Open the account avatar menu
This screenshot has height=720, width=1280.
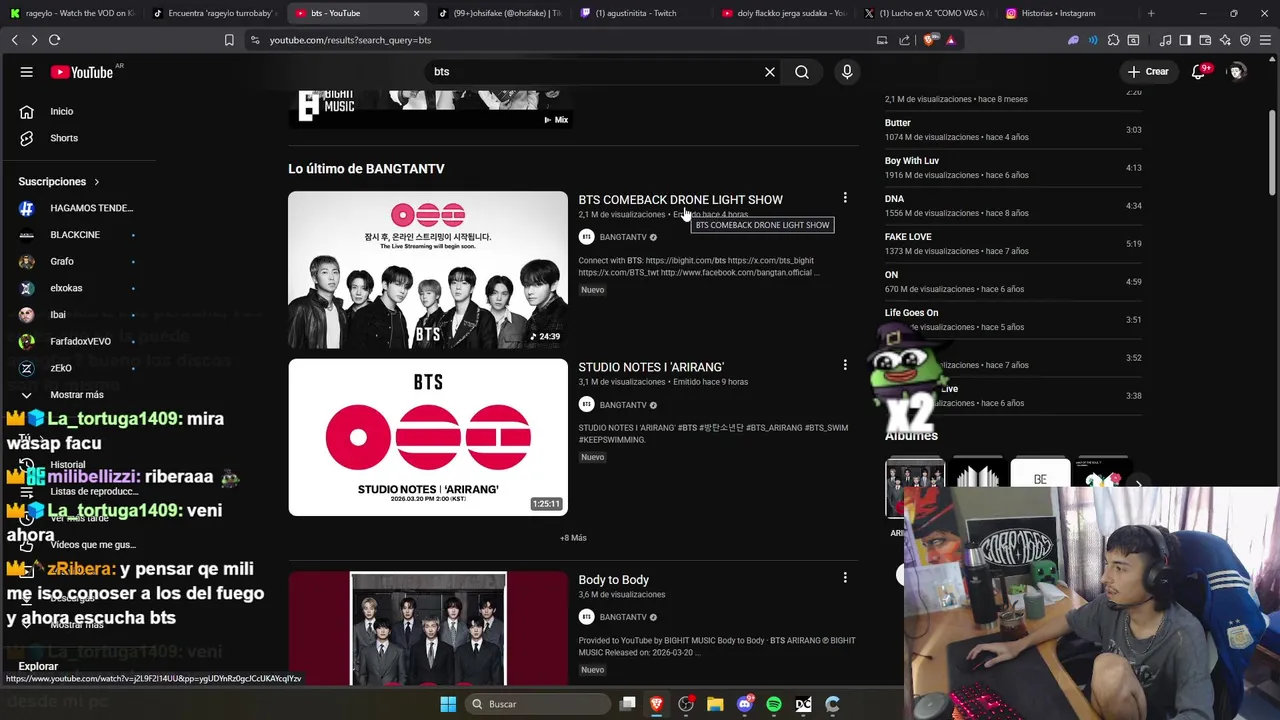[x=1237, y=72]
